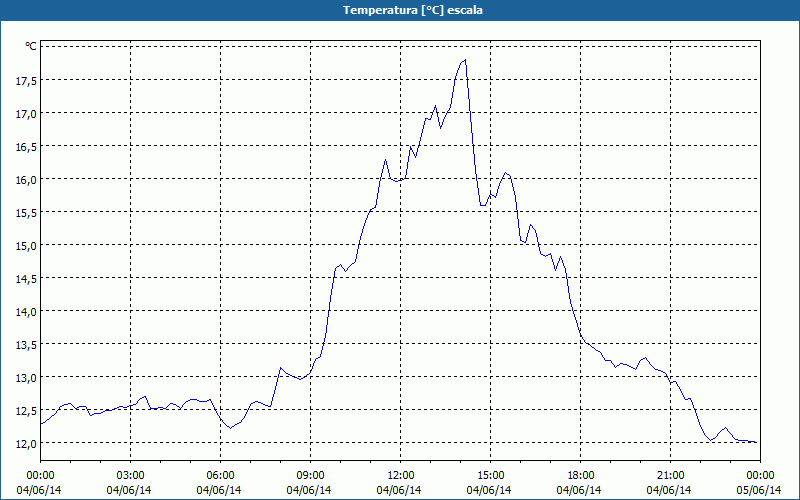Screen dimensions: 800x500
Task: Click the 03:00 time axis label
Action: click(131, 474)
